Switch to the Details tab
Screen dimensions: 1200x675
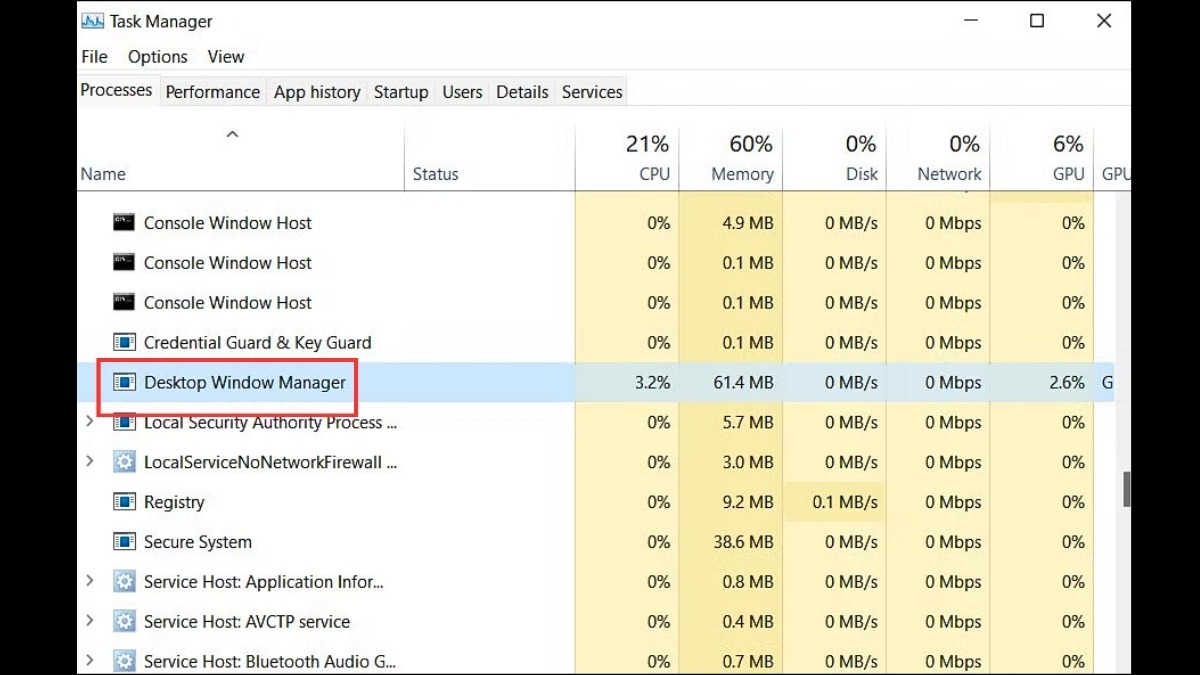click(522, 92)
